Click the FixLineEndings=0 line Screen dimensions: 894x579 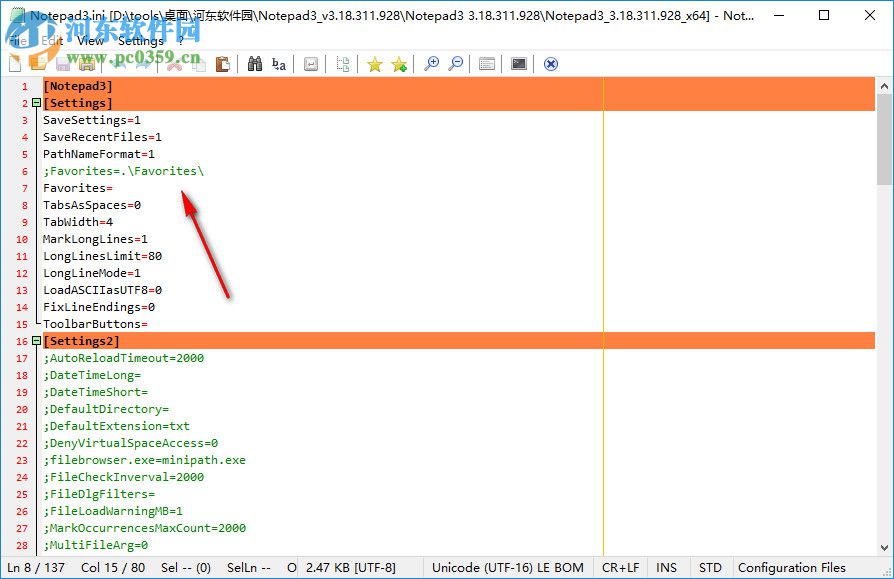click(x=99, y=307)
